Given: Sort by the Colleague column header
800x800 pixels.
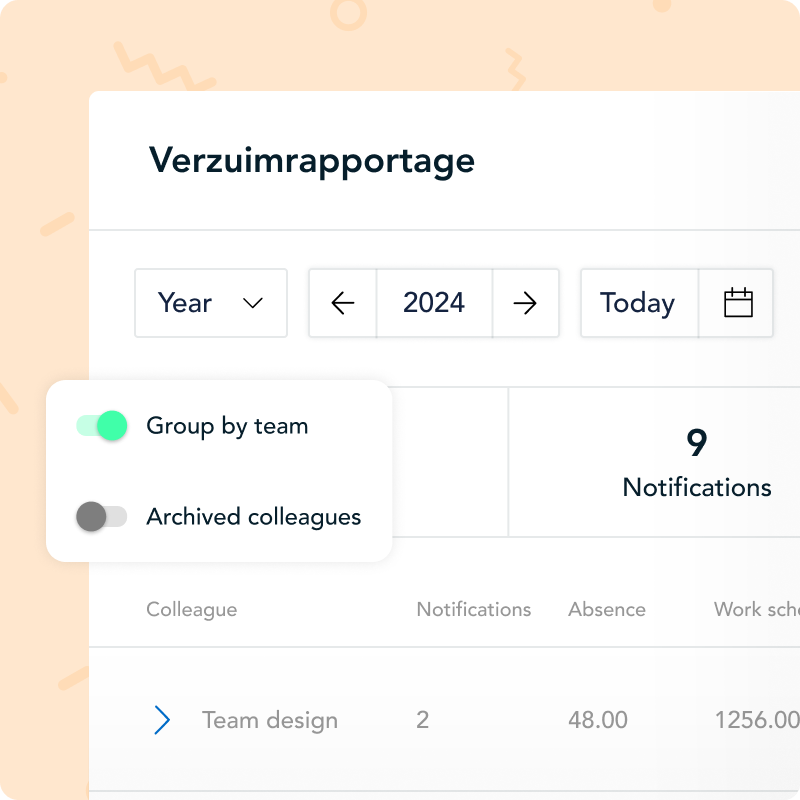Looking at the screenshot, I should coord(192,609).
